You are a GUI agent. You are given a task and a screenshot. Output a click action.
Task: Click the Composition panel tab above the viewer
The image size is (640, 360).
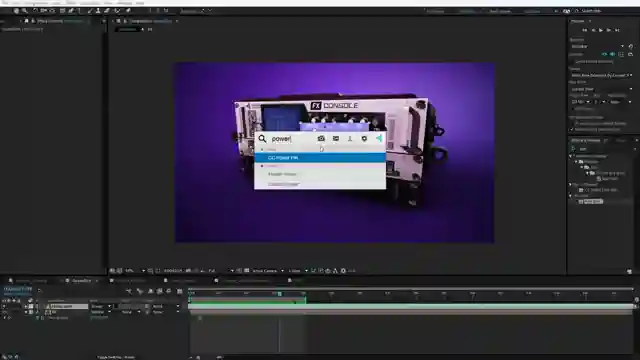click(x=151, y=21)
